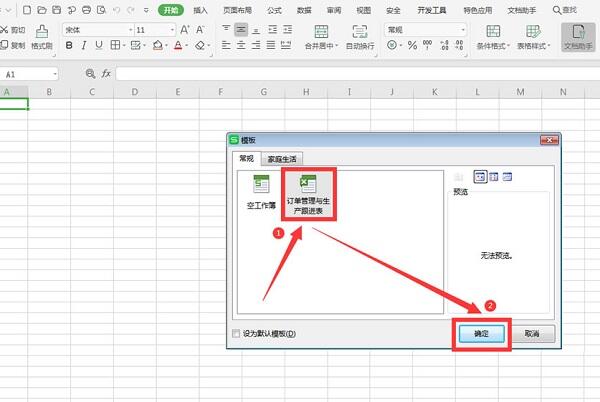
Task: Click the Redo arrow icon
Action: click(130, 10)
